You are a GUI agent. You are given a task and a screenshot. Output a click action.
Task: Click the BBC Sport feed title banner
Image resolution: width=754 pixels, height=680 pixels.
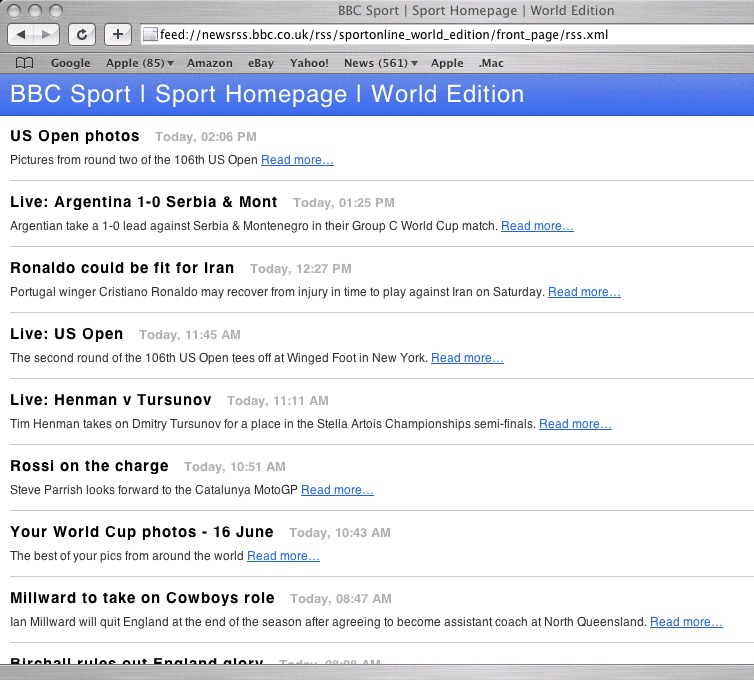coord(267,94)
